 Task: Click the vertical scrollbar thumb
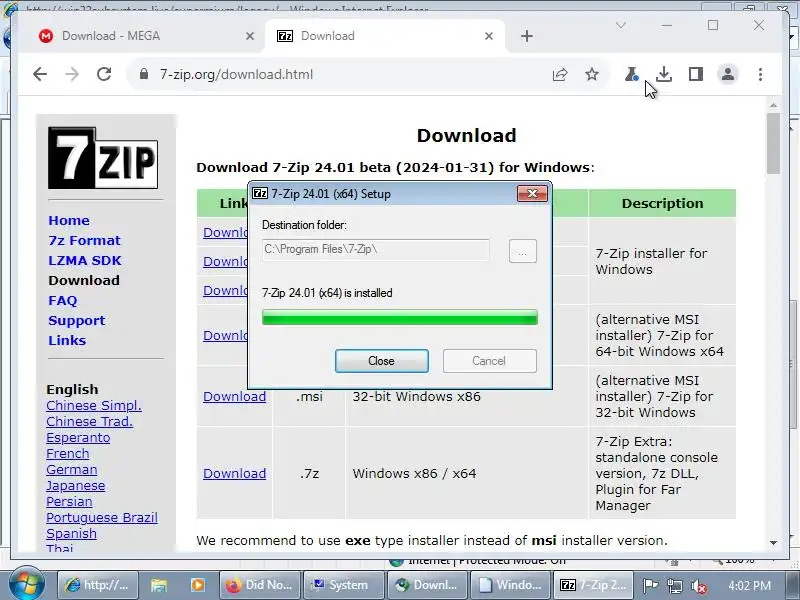[773, 143]
